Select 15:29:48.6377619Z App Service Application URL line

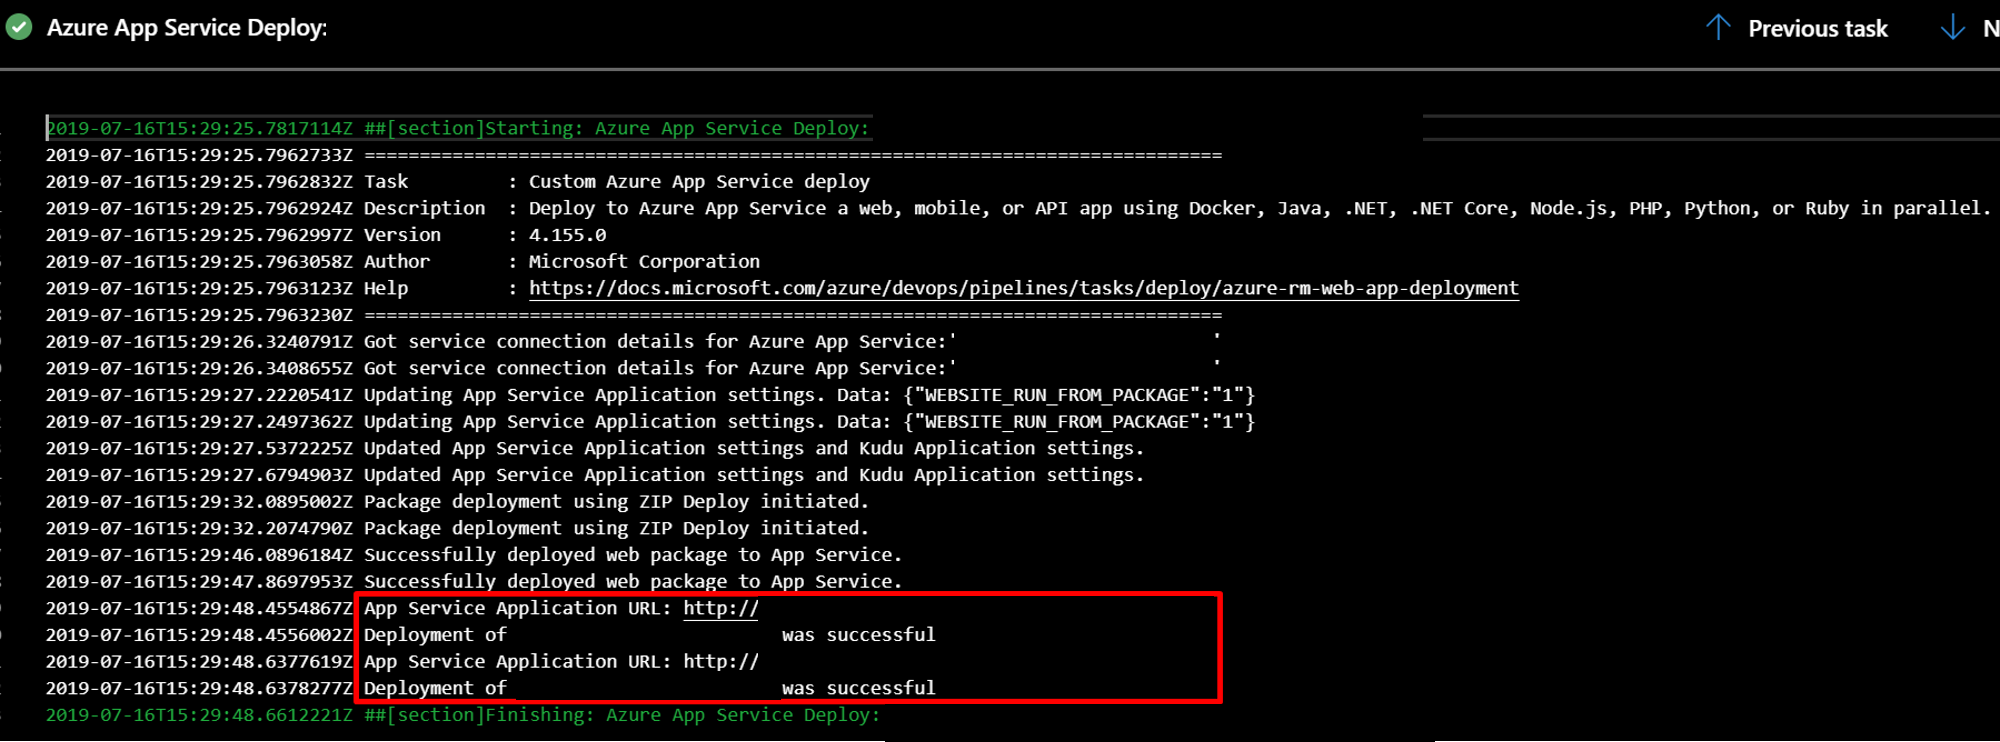[x=402, y=662]
